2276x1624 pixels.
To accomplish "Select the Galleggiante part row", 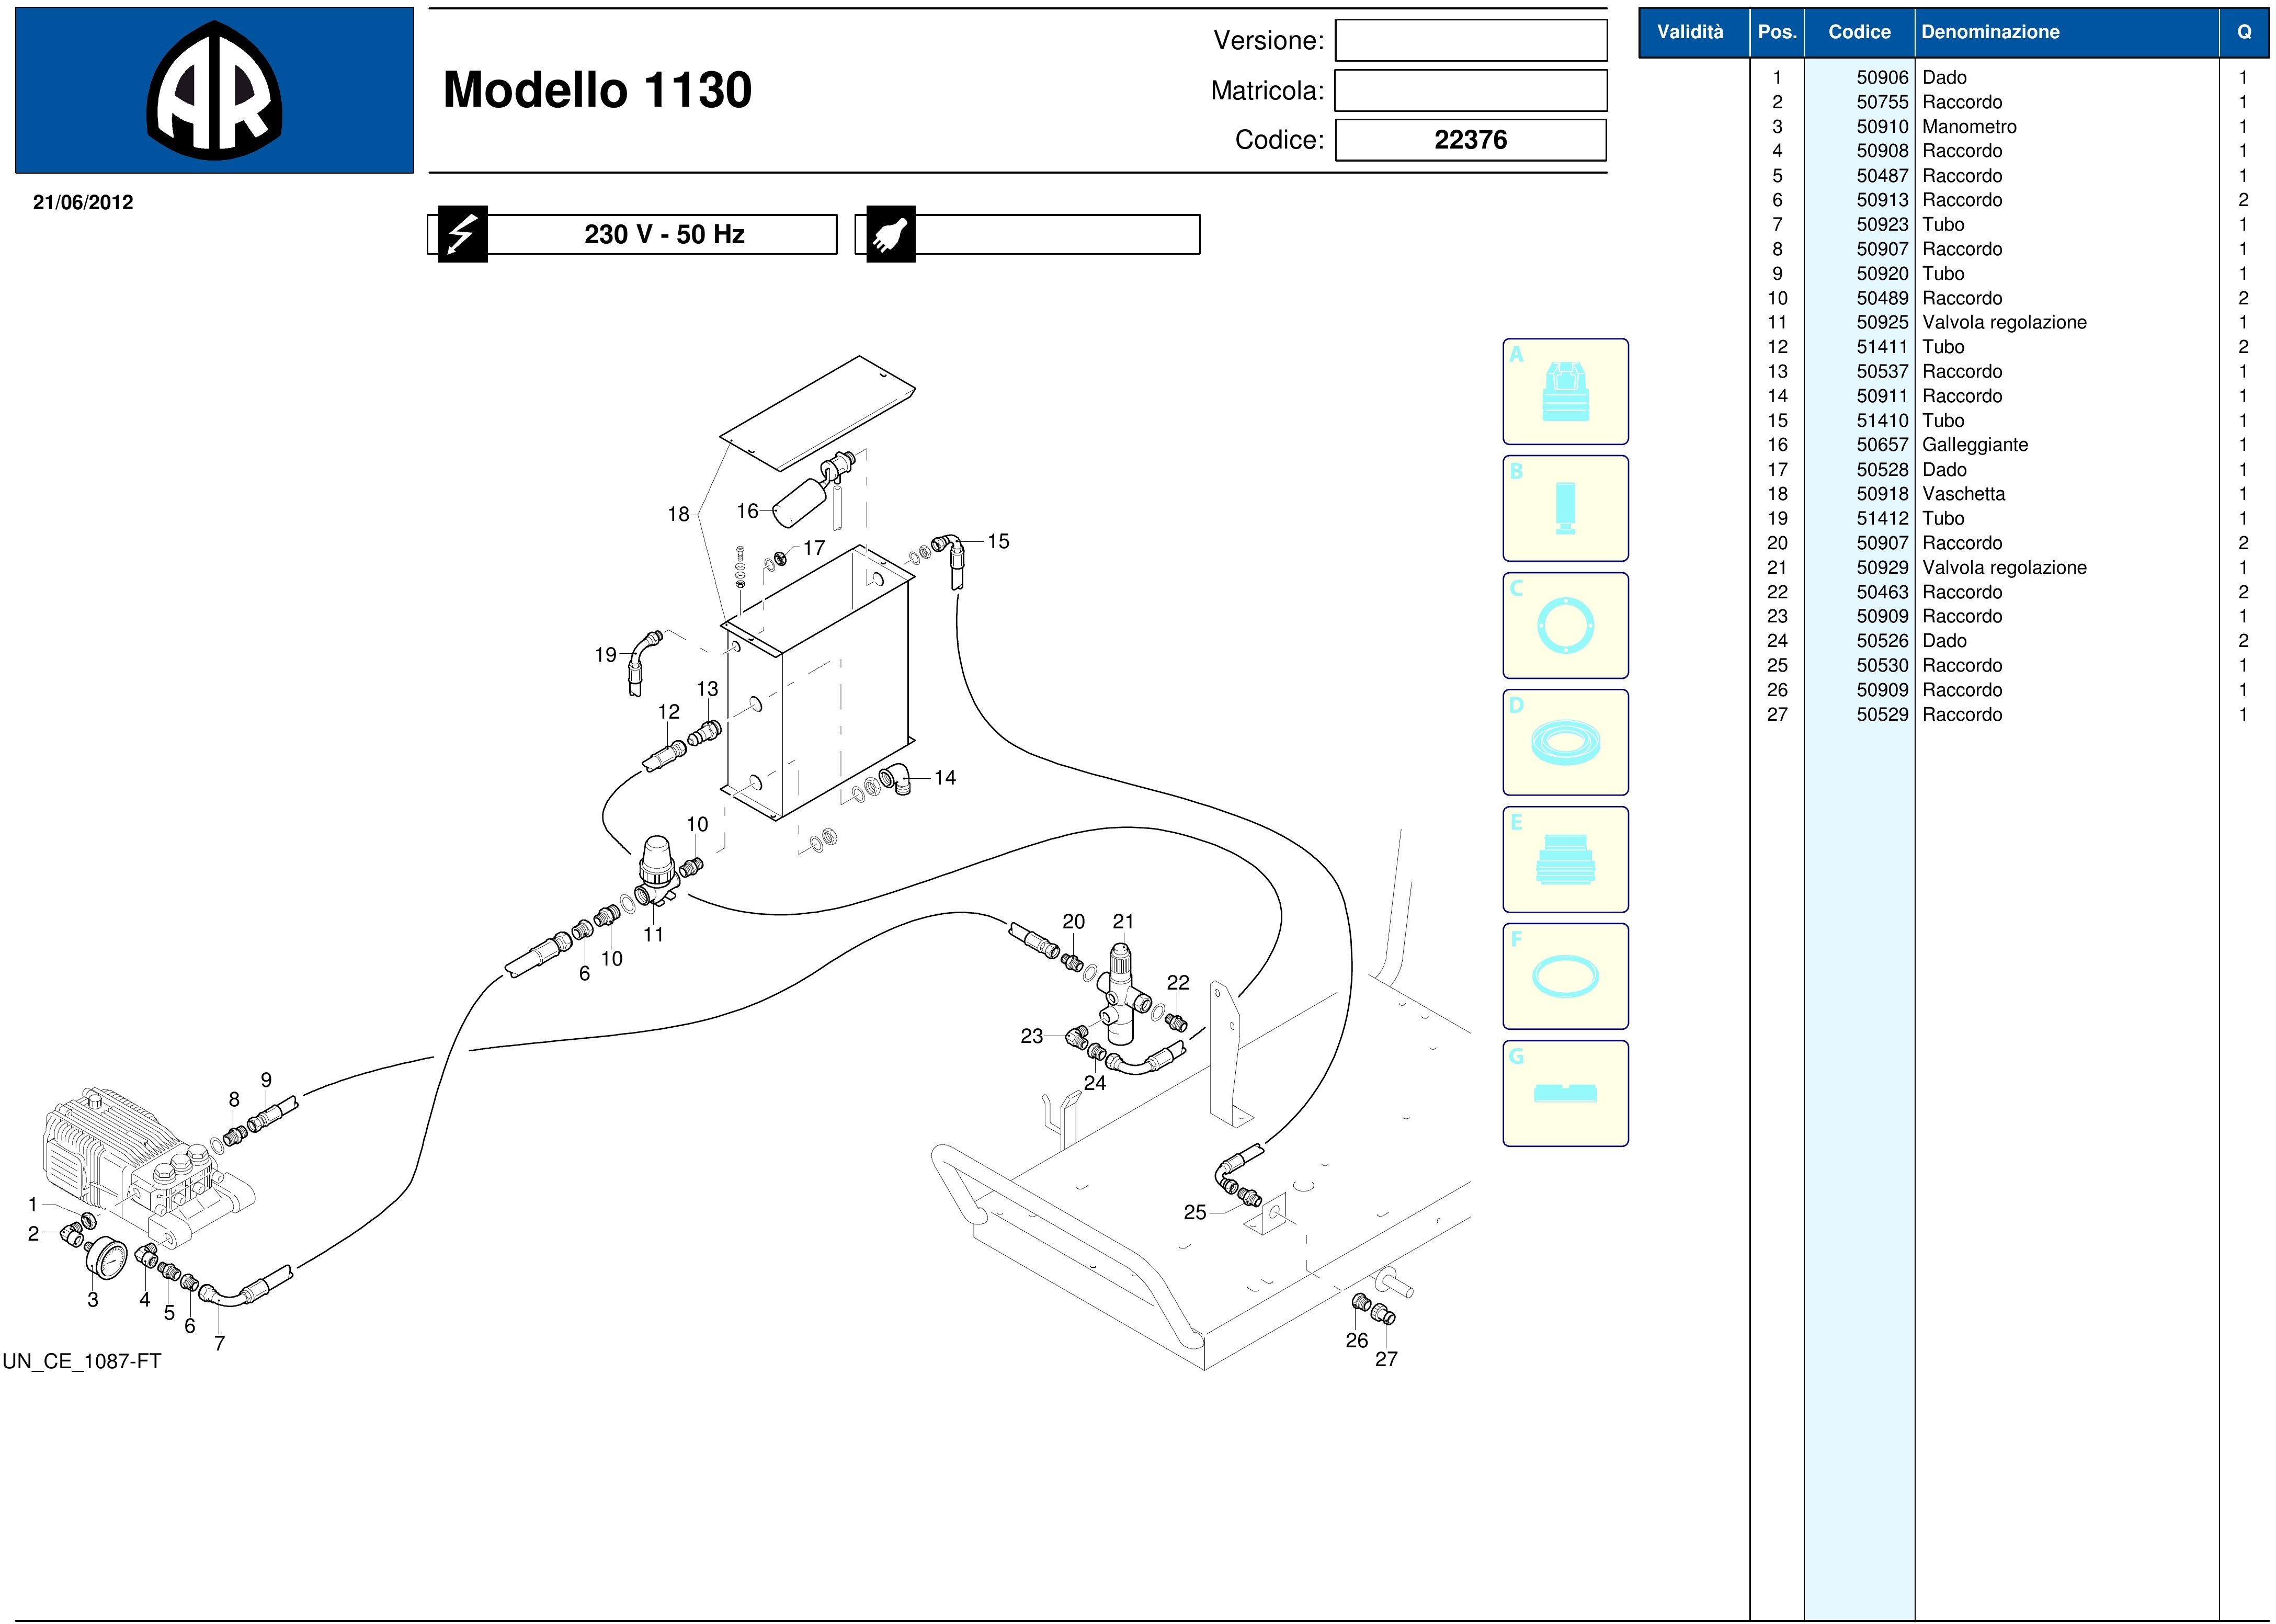I will 1974,445.
